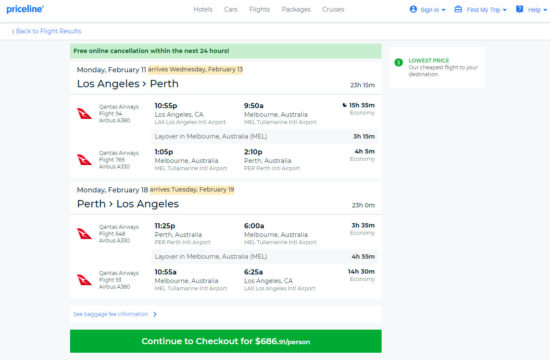This screenshot has height=360, width=550.
Task: Click the Sign In user icon
Action: [x=413, y=9]
